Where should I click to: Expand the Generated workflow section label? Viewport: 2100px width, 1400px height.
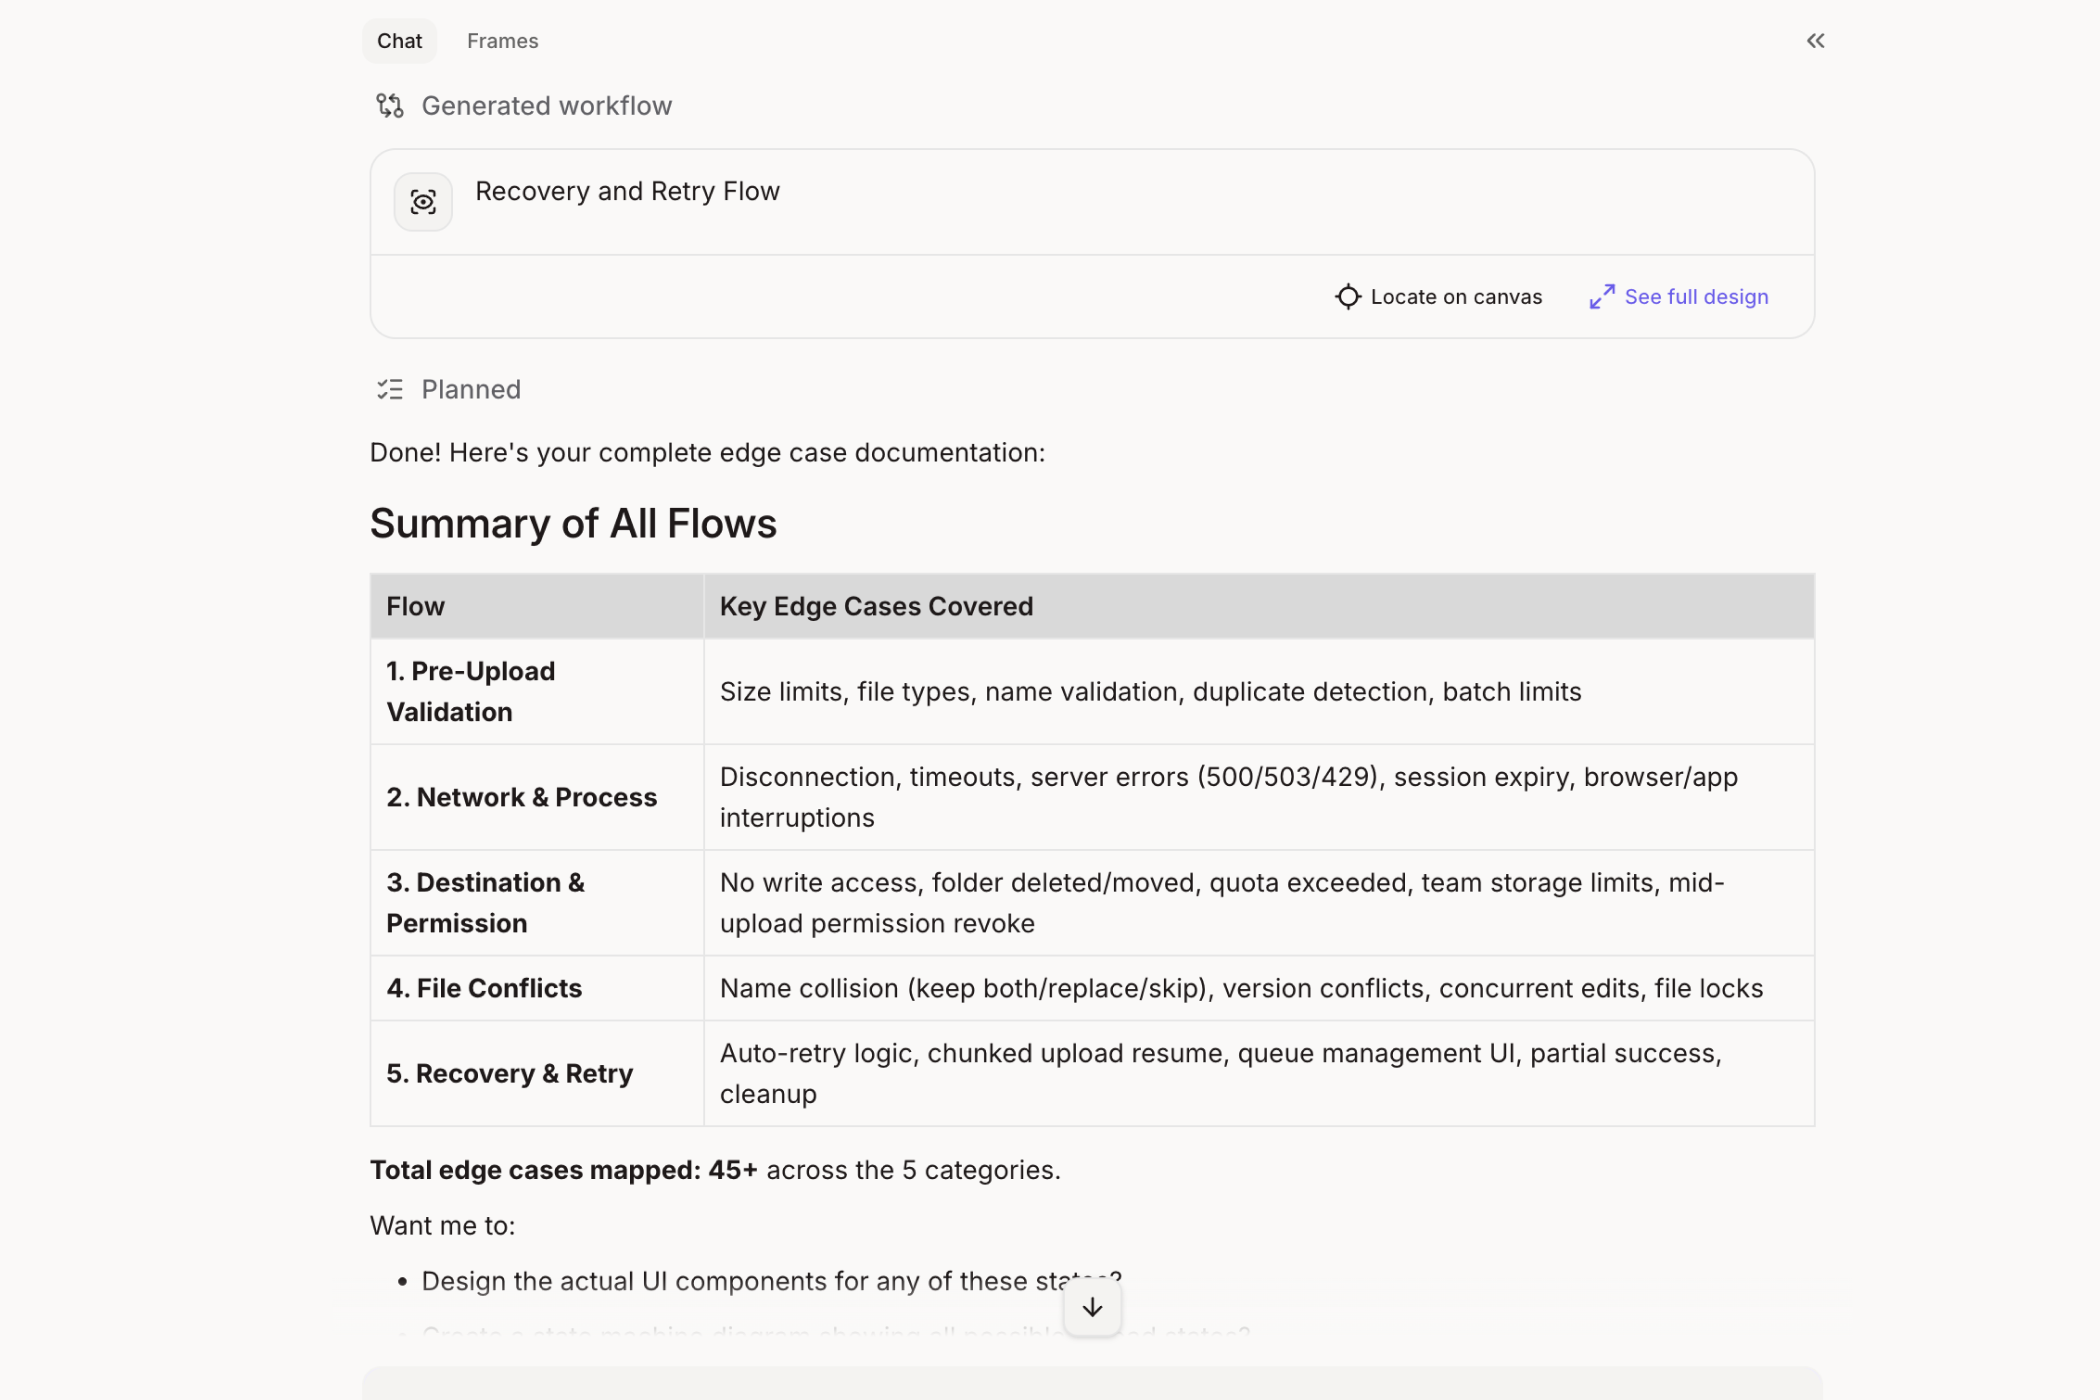(x=546, y=106)
